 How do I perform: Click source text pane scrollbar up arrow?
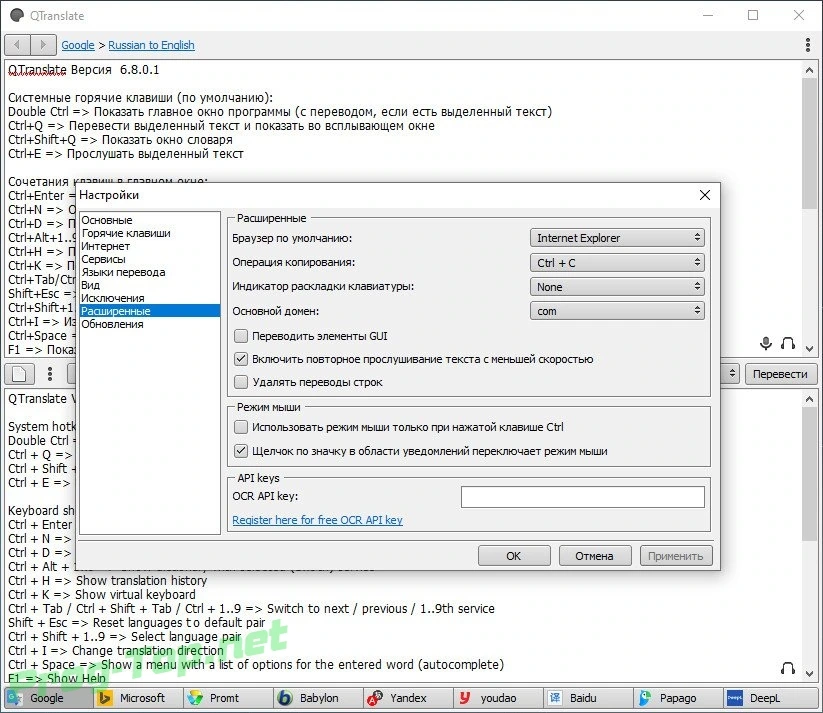(809, 70)
